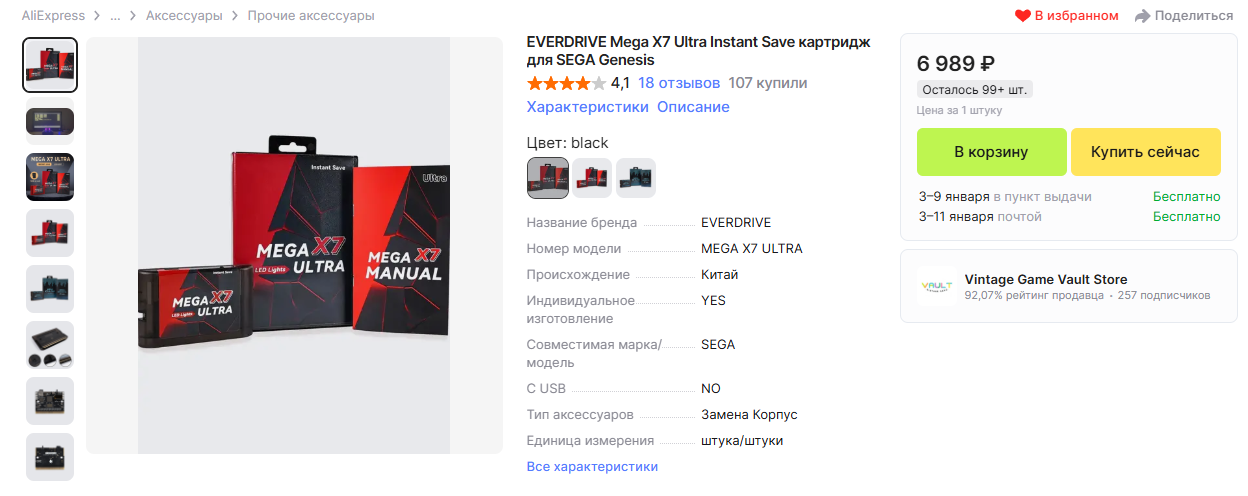1248x496 pixels.
Task: Click the heart favorites icon
Action: pyautogui.click(x=1022, y=16)
